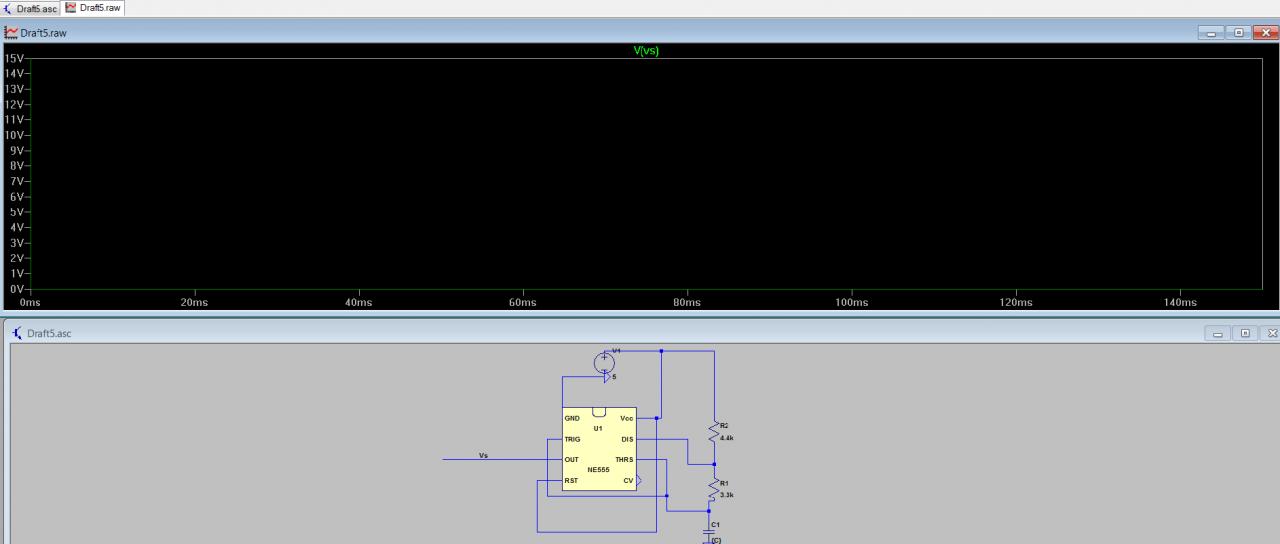Click the 140ms label on the time axis
Viewport: 1280px width, 544px height.
pyautogui.click(x=1180, y=303)
